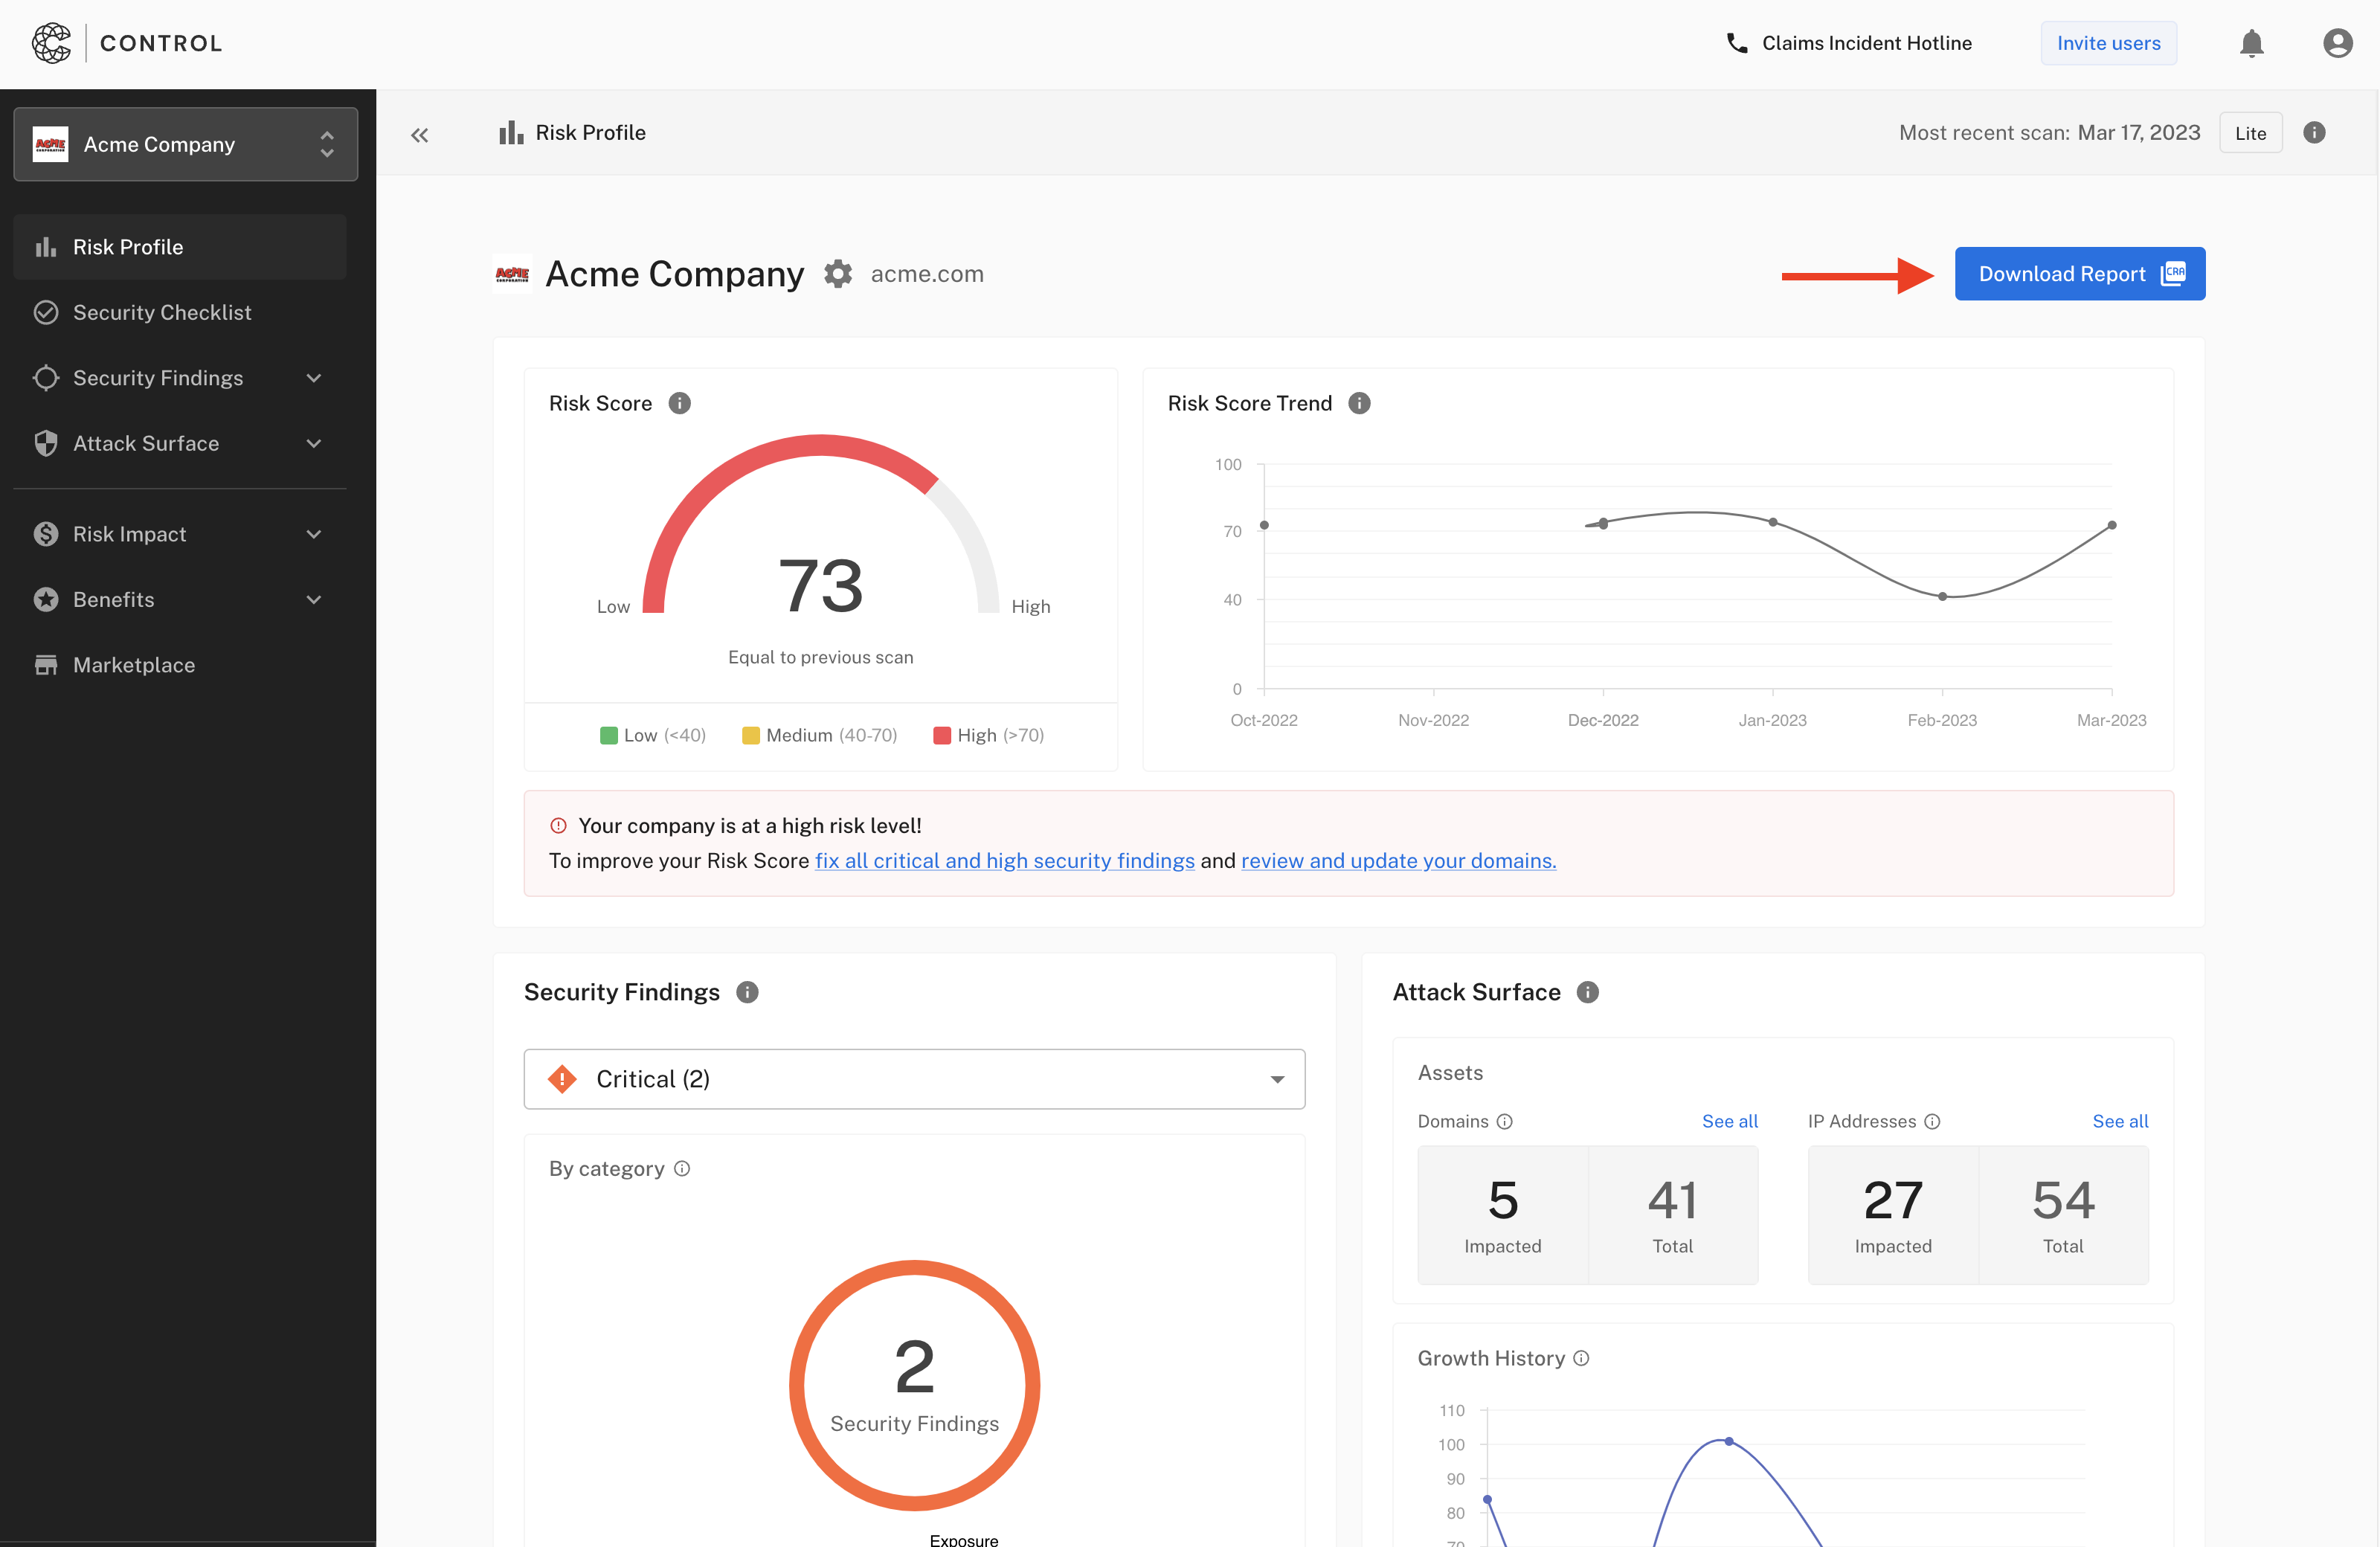Click the 5 Impacted domains tile
2380x1547 pixels.
tap(1502, 1214)
